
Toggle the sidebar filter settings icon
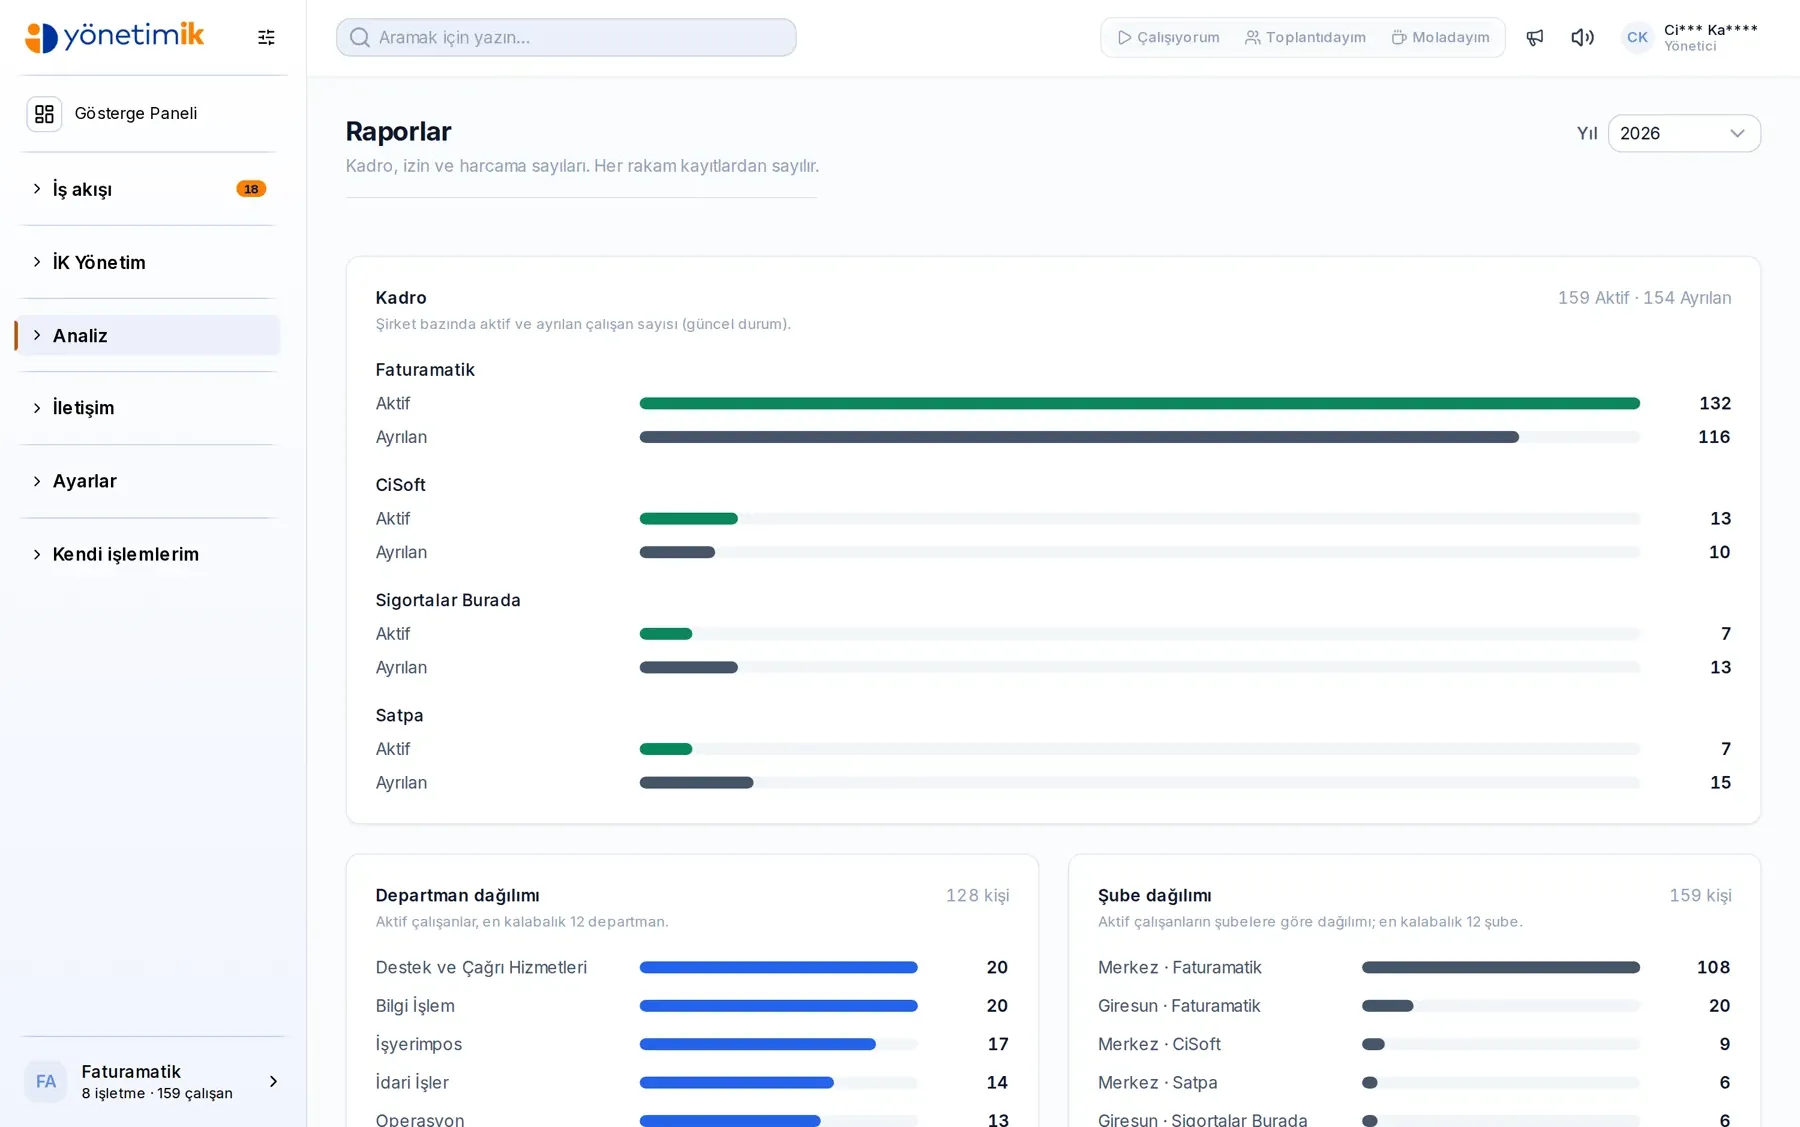coord(266,37)
